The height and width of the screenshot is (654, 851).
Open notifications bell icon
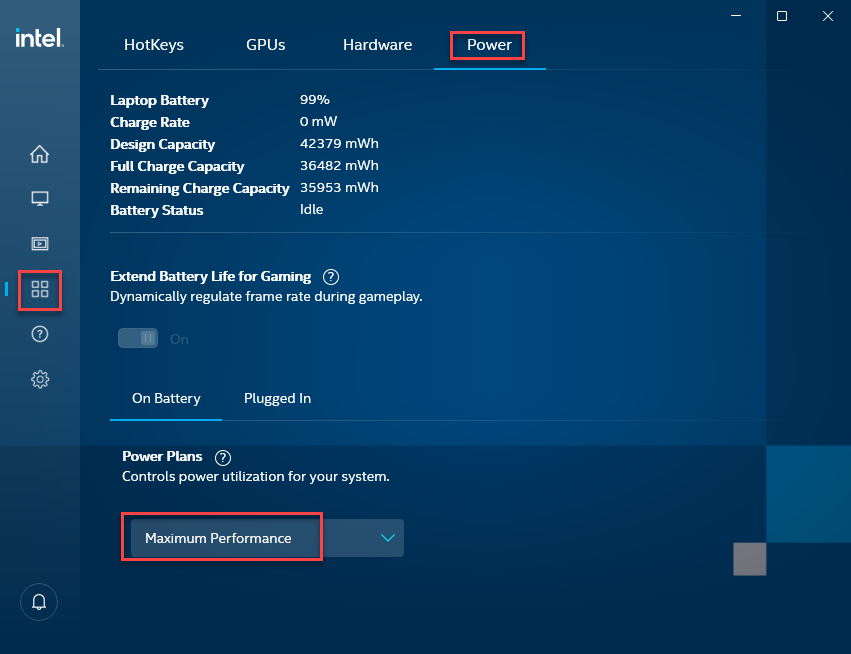pyautogui.click(x=39, y=602)
